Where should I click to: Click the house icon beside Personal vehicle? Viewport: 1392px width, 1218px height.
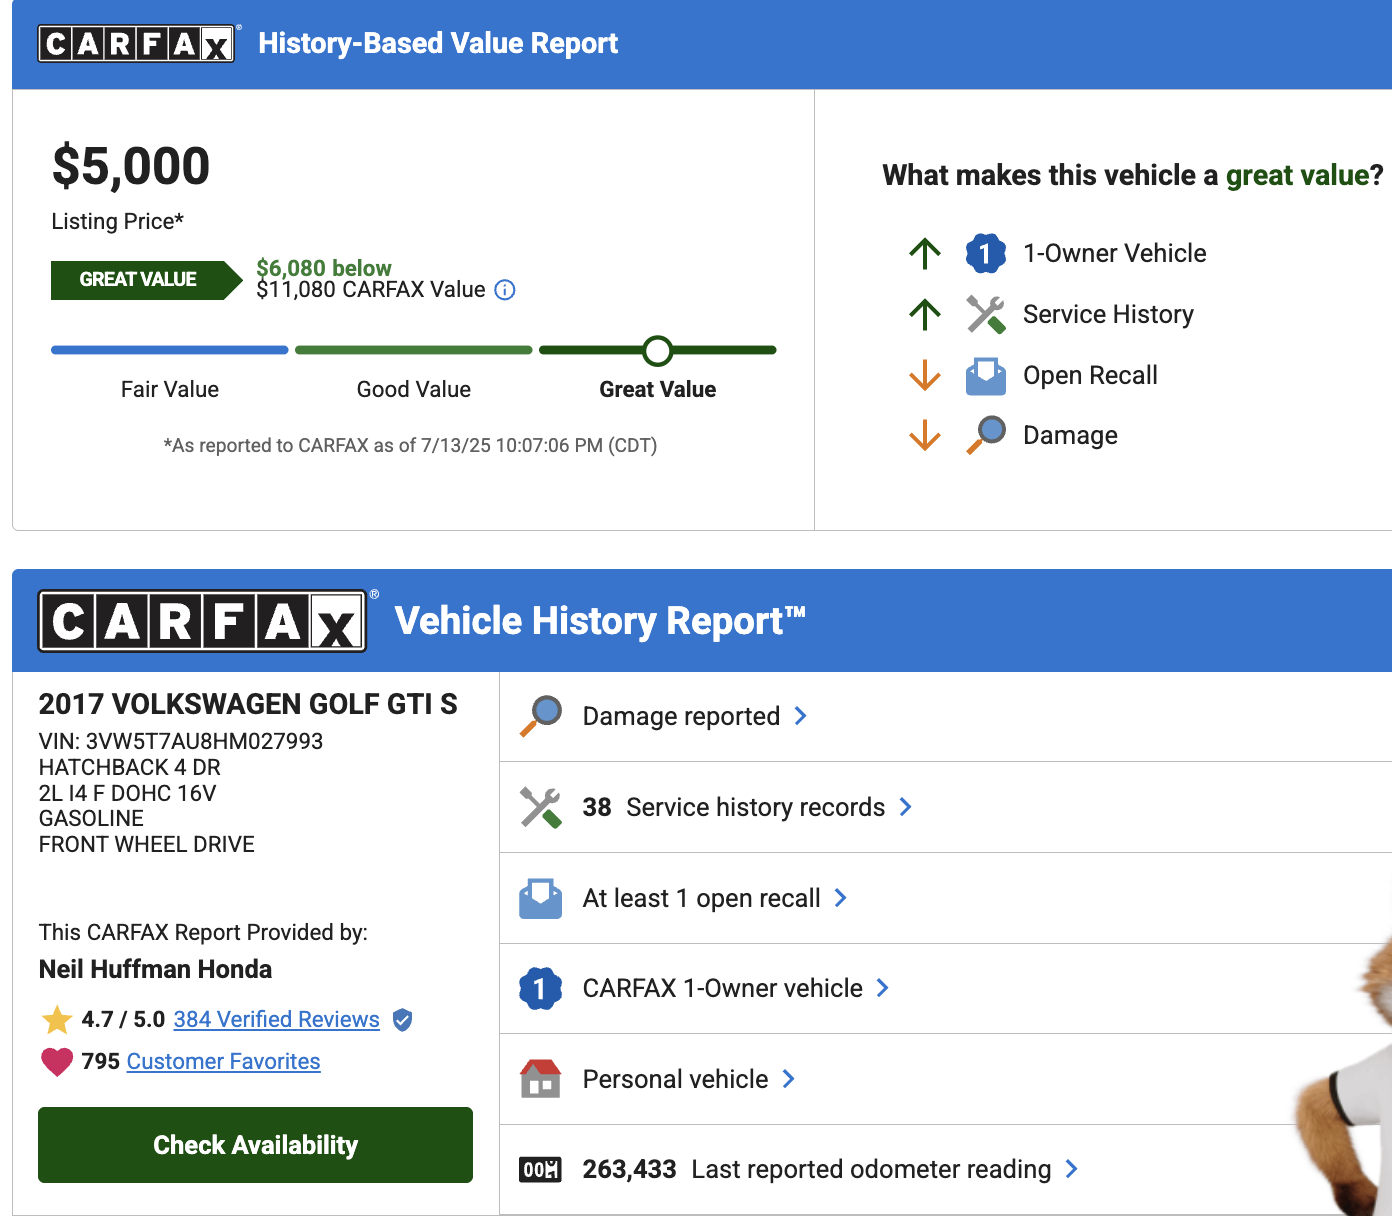(541, 1079)
